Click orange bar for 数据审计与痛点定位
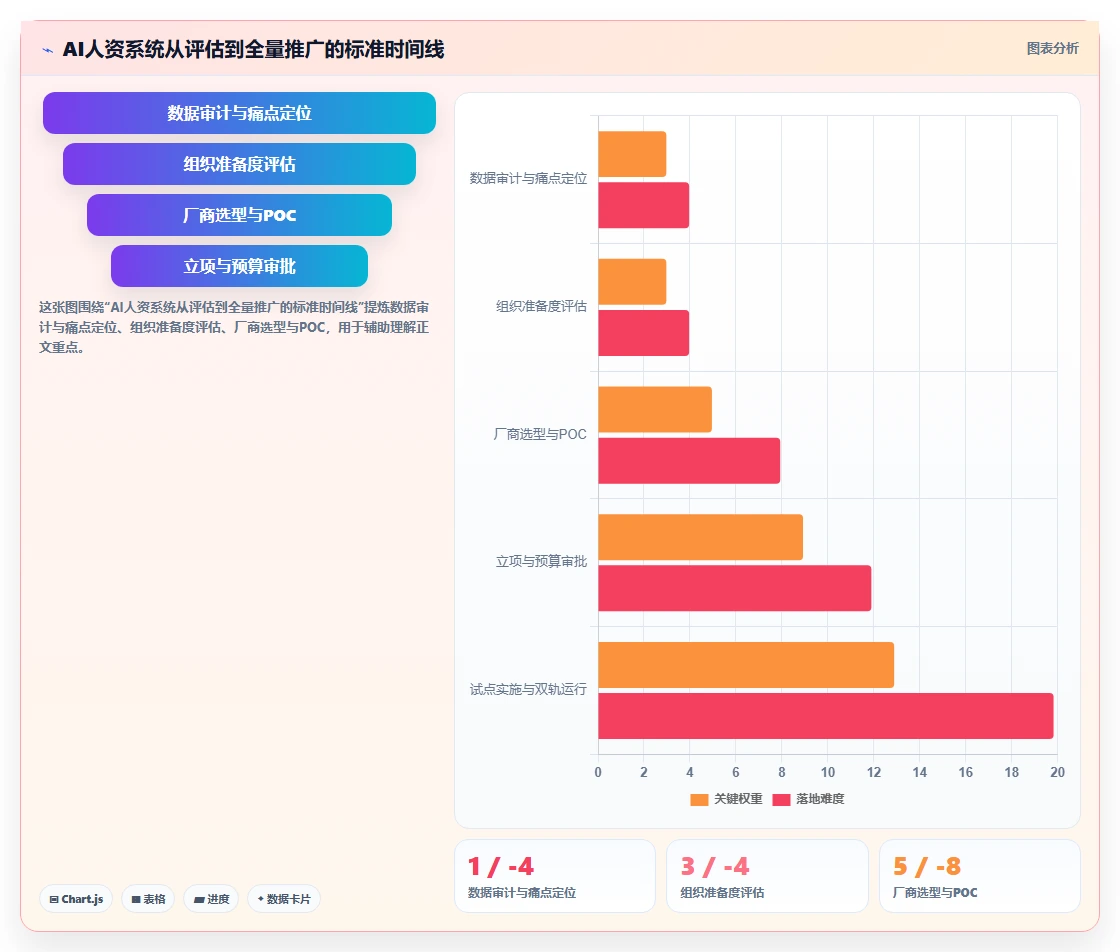 click(632, 154)
